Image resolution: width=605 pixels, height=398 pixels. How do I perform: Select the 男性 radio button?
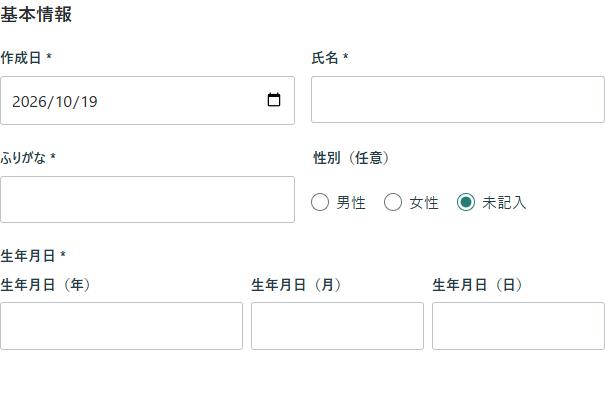(320, 202)
